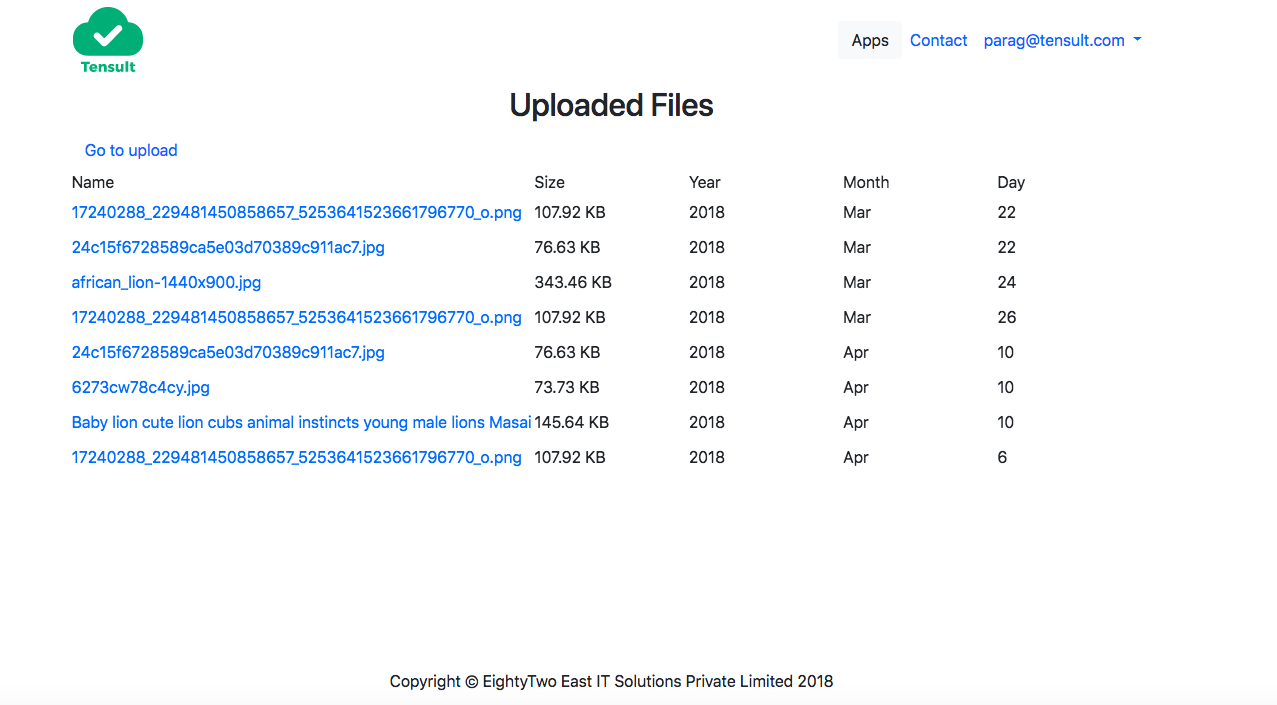Open the parag@tensult.com account dropdown
The height and width of the screenshot is (705, 1277).
pyautogui.click(x=1052, y=40)
